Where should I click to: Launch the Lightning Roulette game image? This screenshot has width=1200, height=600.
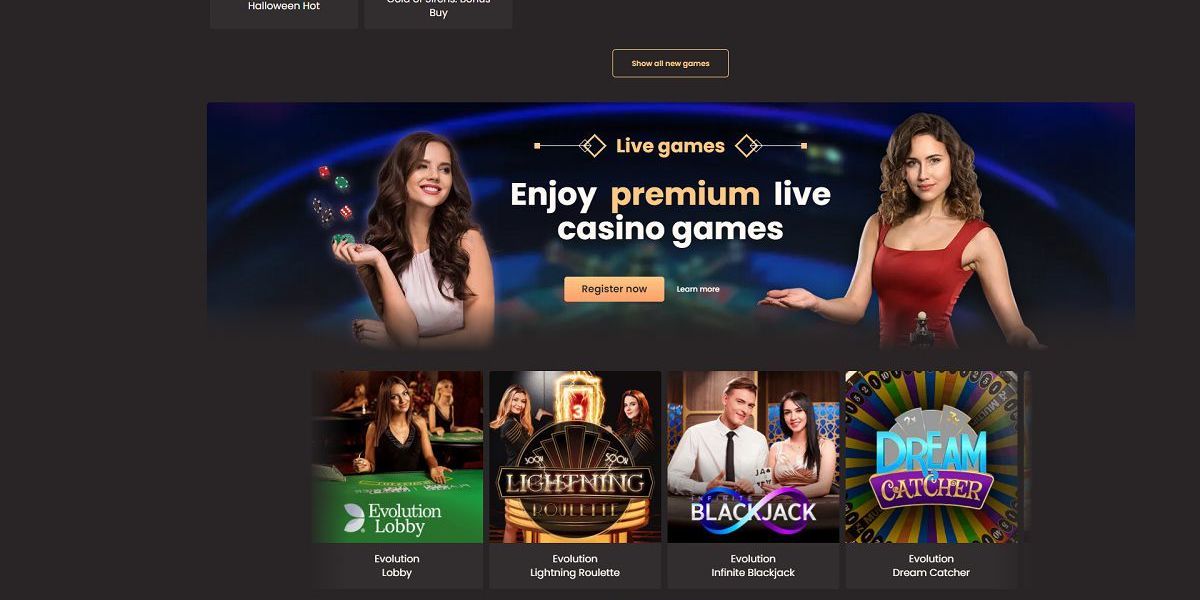pyautogui.click(x=575, y=457)
